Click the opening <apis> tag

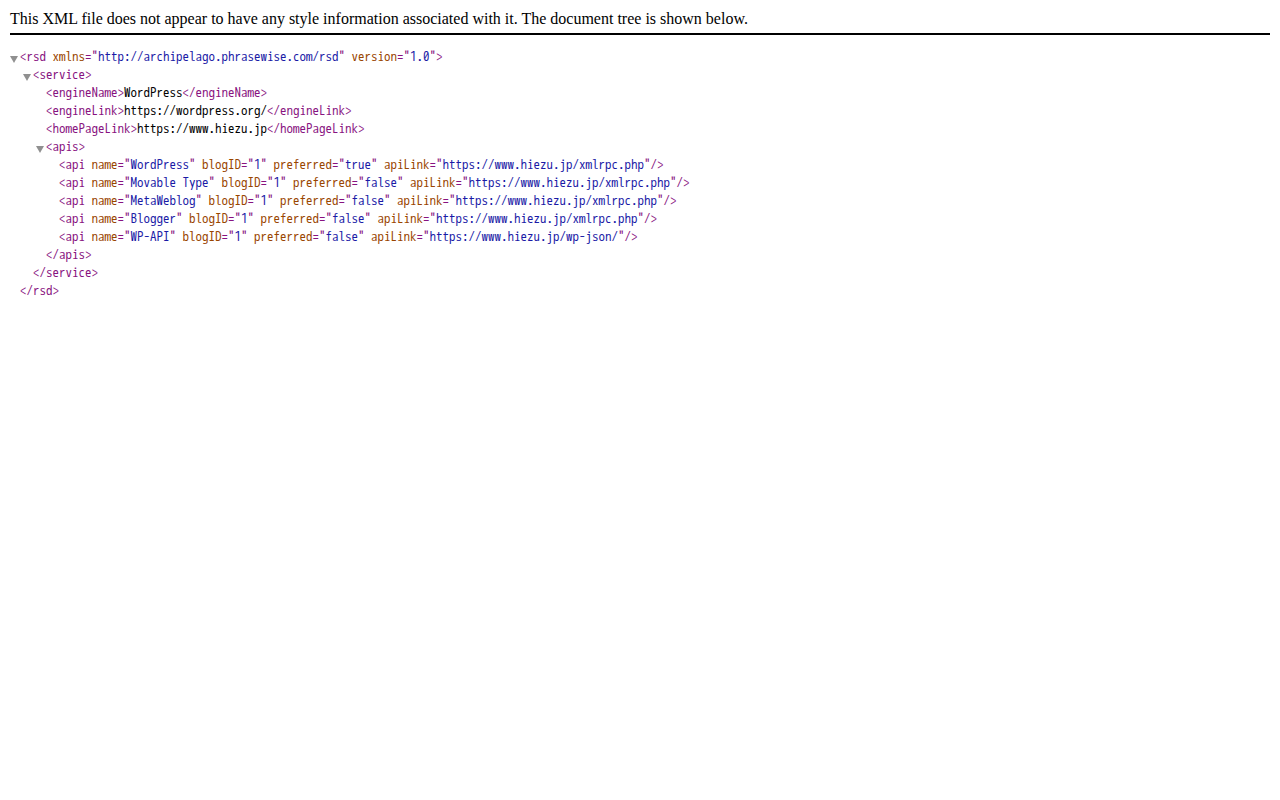(66, 147)
